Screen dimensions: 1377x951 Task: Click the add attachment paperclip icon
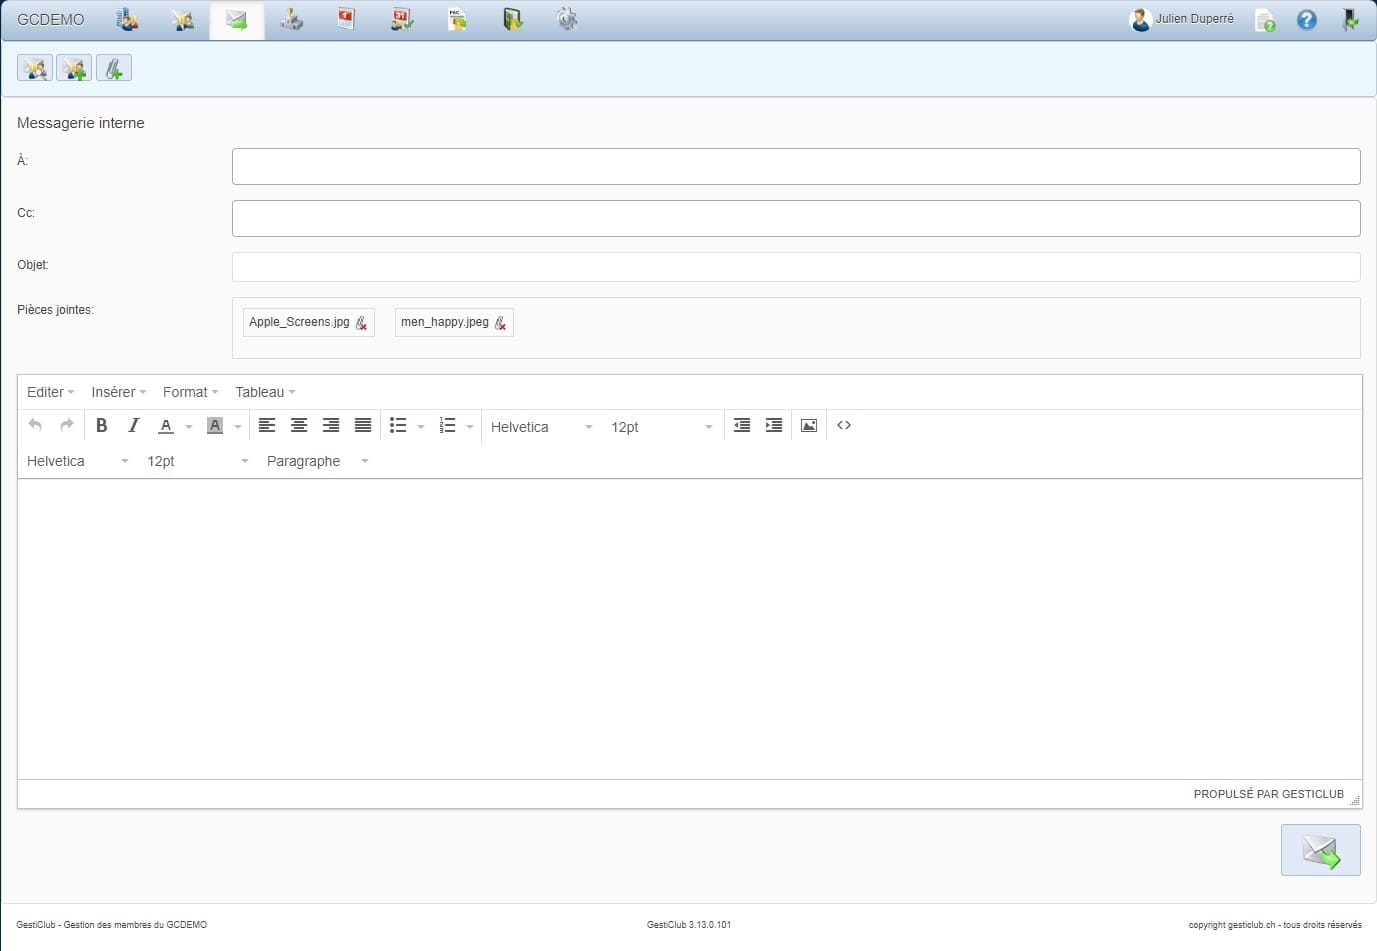pos(114,68)
